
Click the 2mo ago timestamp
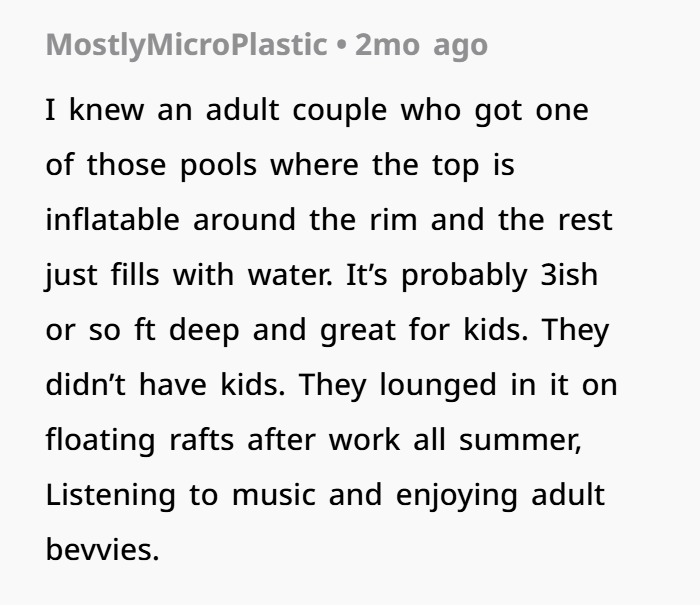click(421, 46)
